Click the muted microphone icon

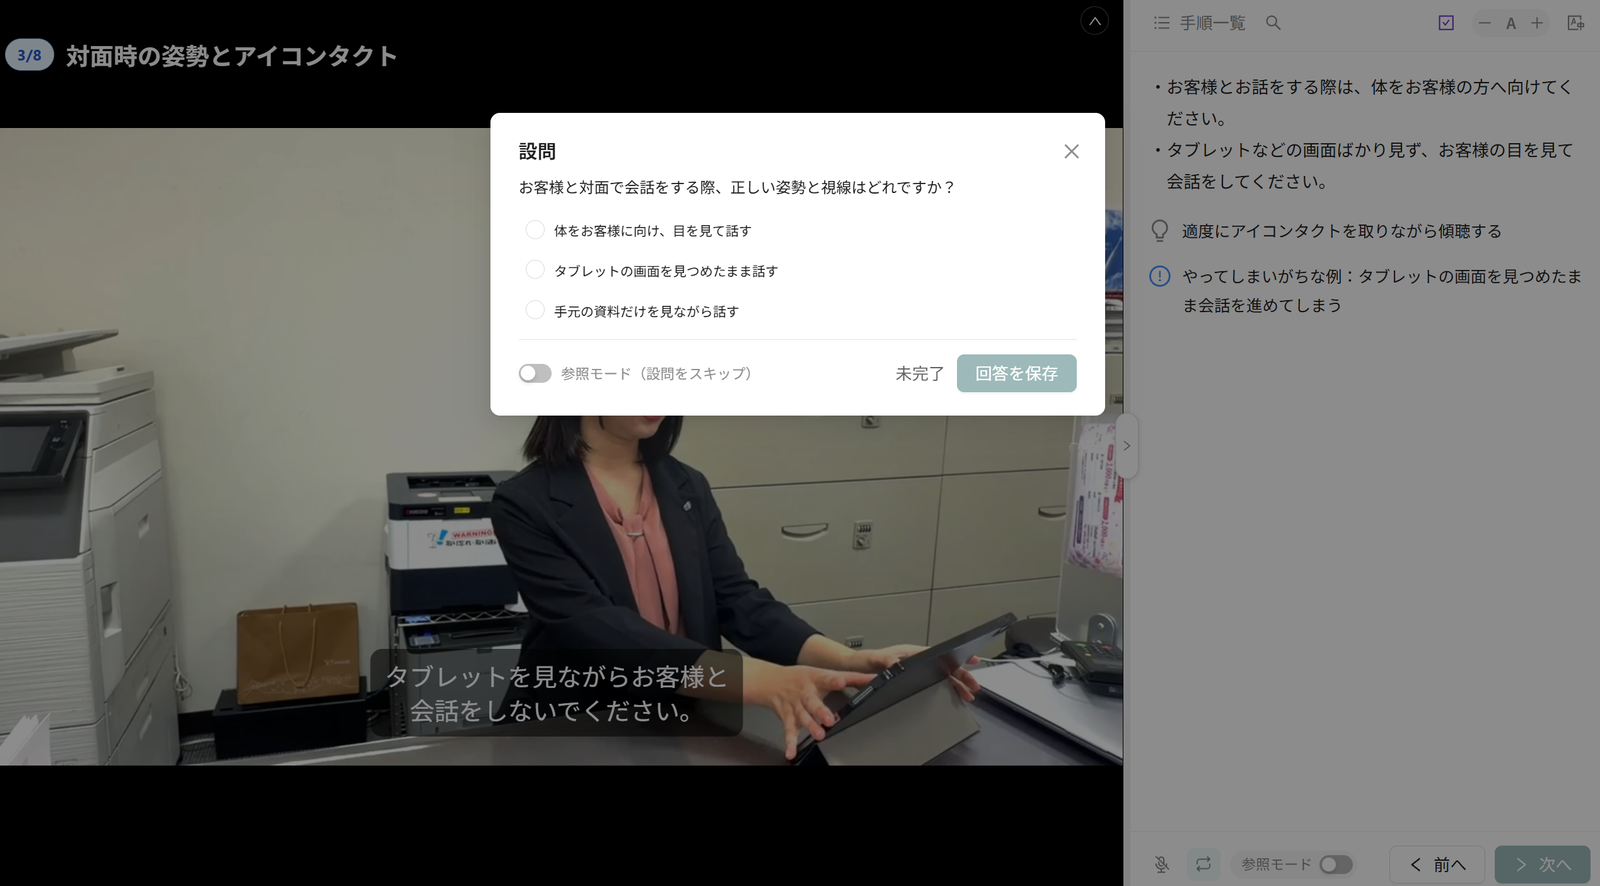(1161, 864)
